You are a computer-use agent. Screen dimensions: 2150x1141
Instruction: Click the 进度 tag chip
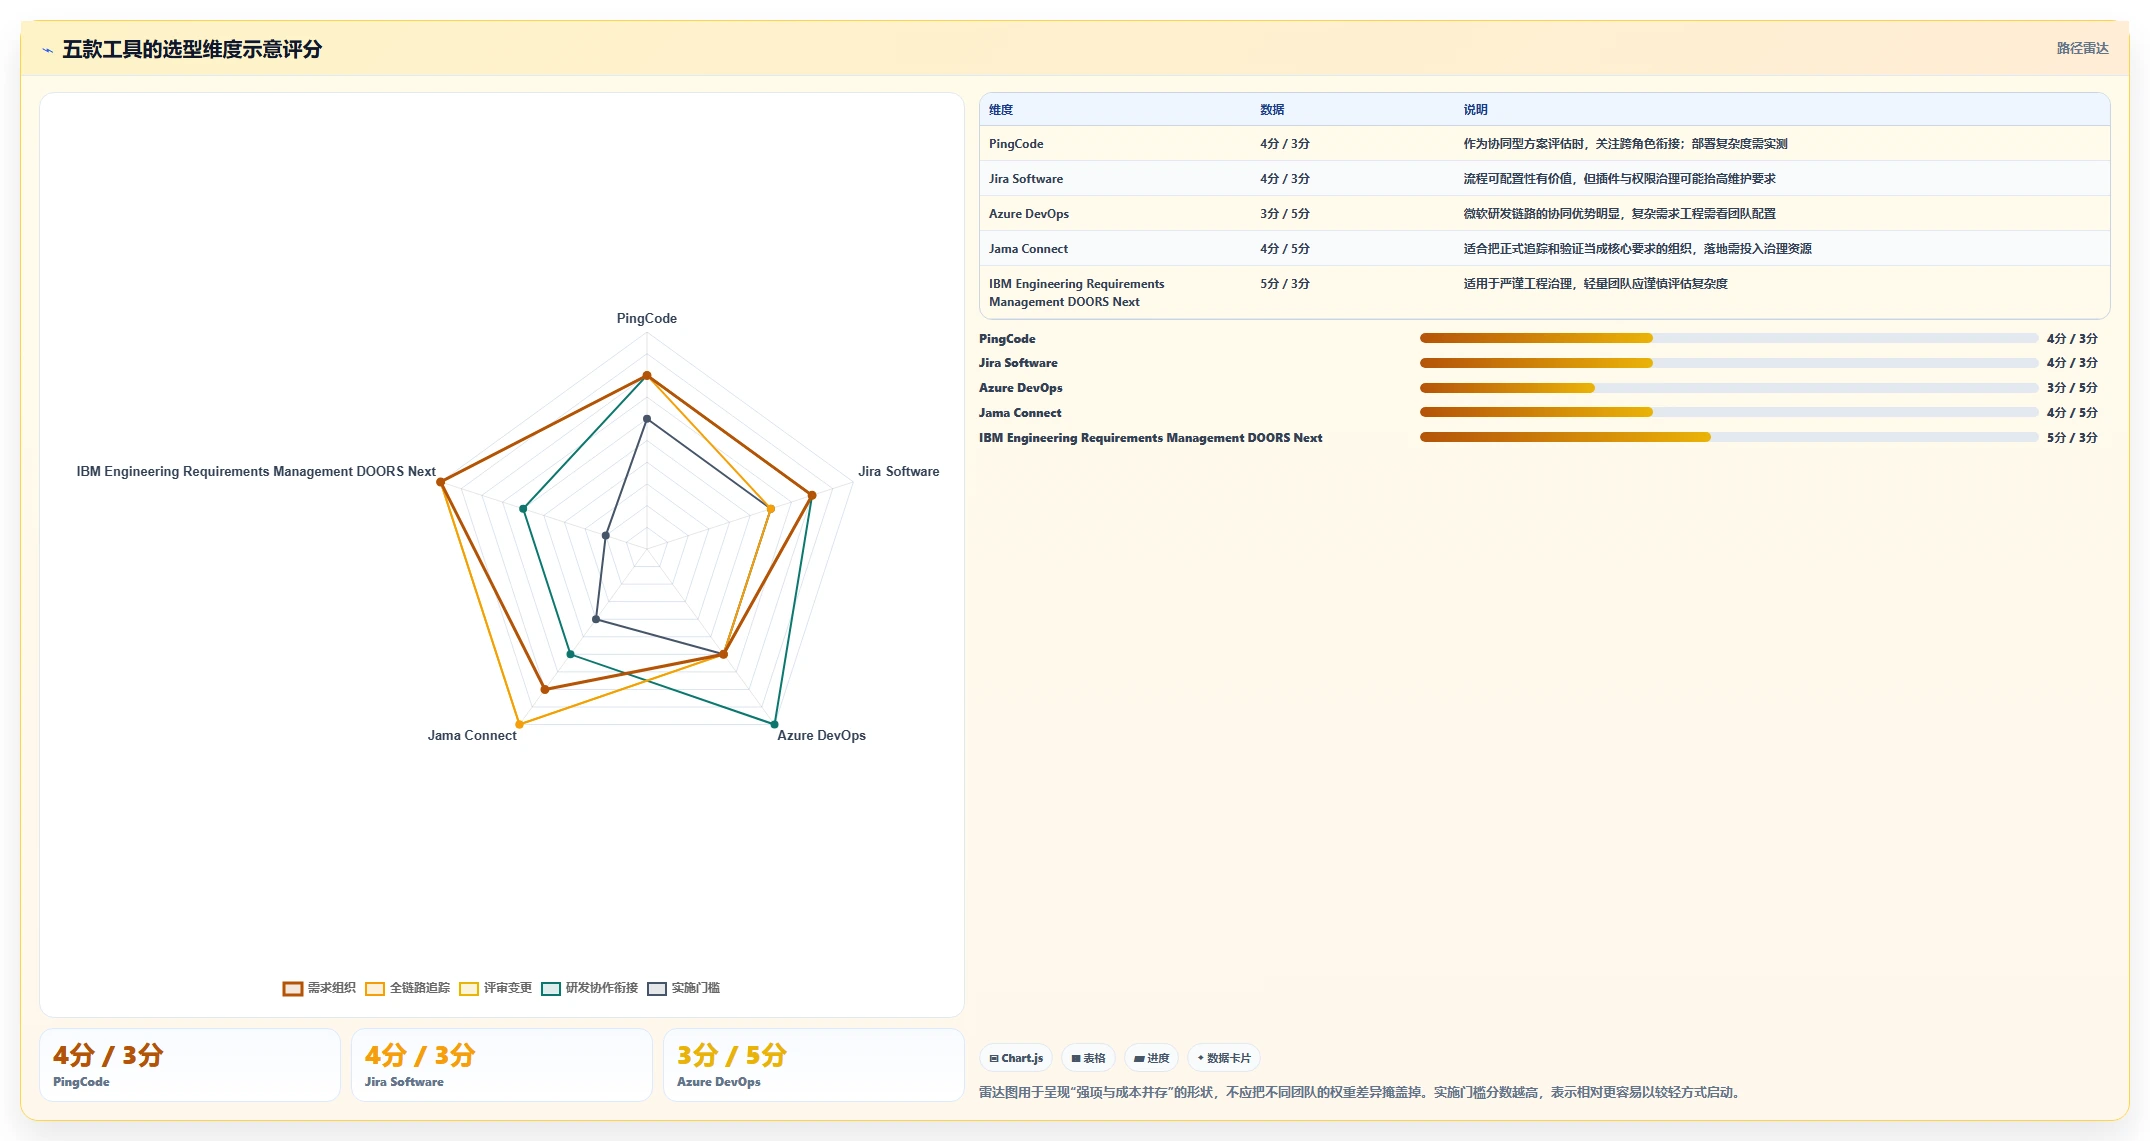click(1151, 1058)
